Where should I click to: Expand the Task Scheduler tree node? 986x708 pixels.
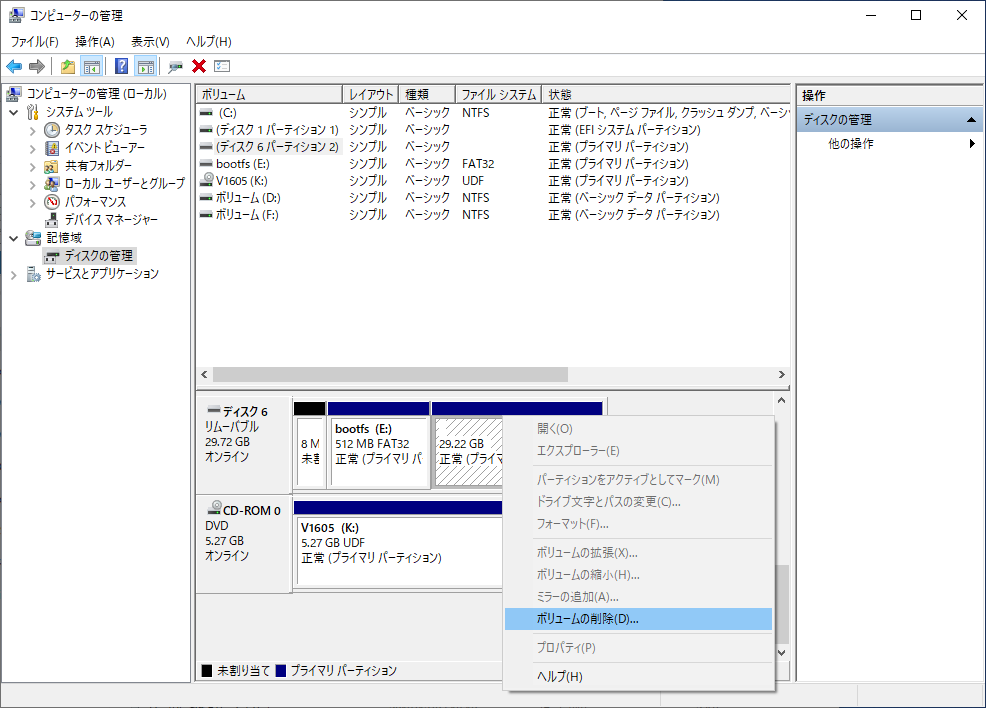(x=32, y=131)
